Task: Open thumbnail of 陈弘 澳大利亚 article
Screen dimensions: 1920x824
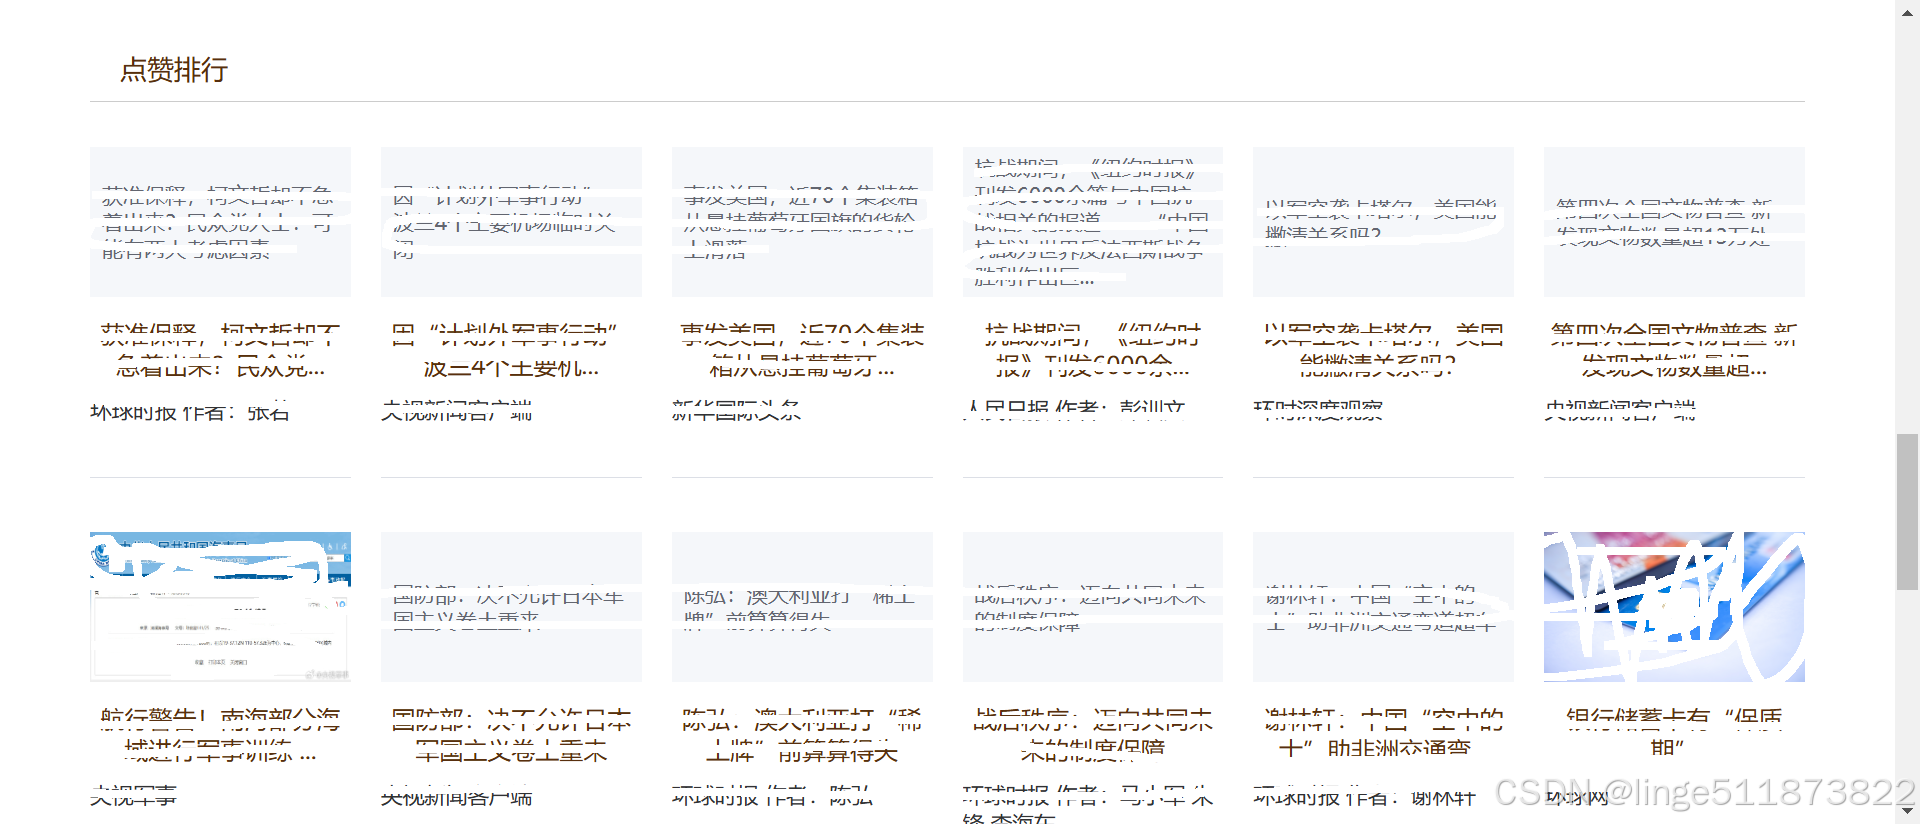Action: coord(802,607)
